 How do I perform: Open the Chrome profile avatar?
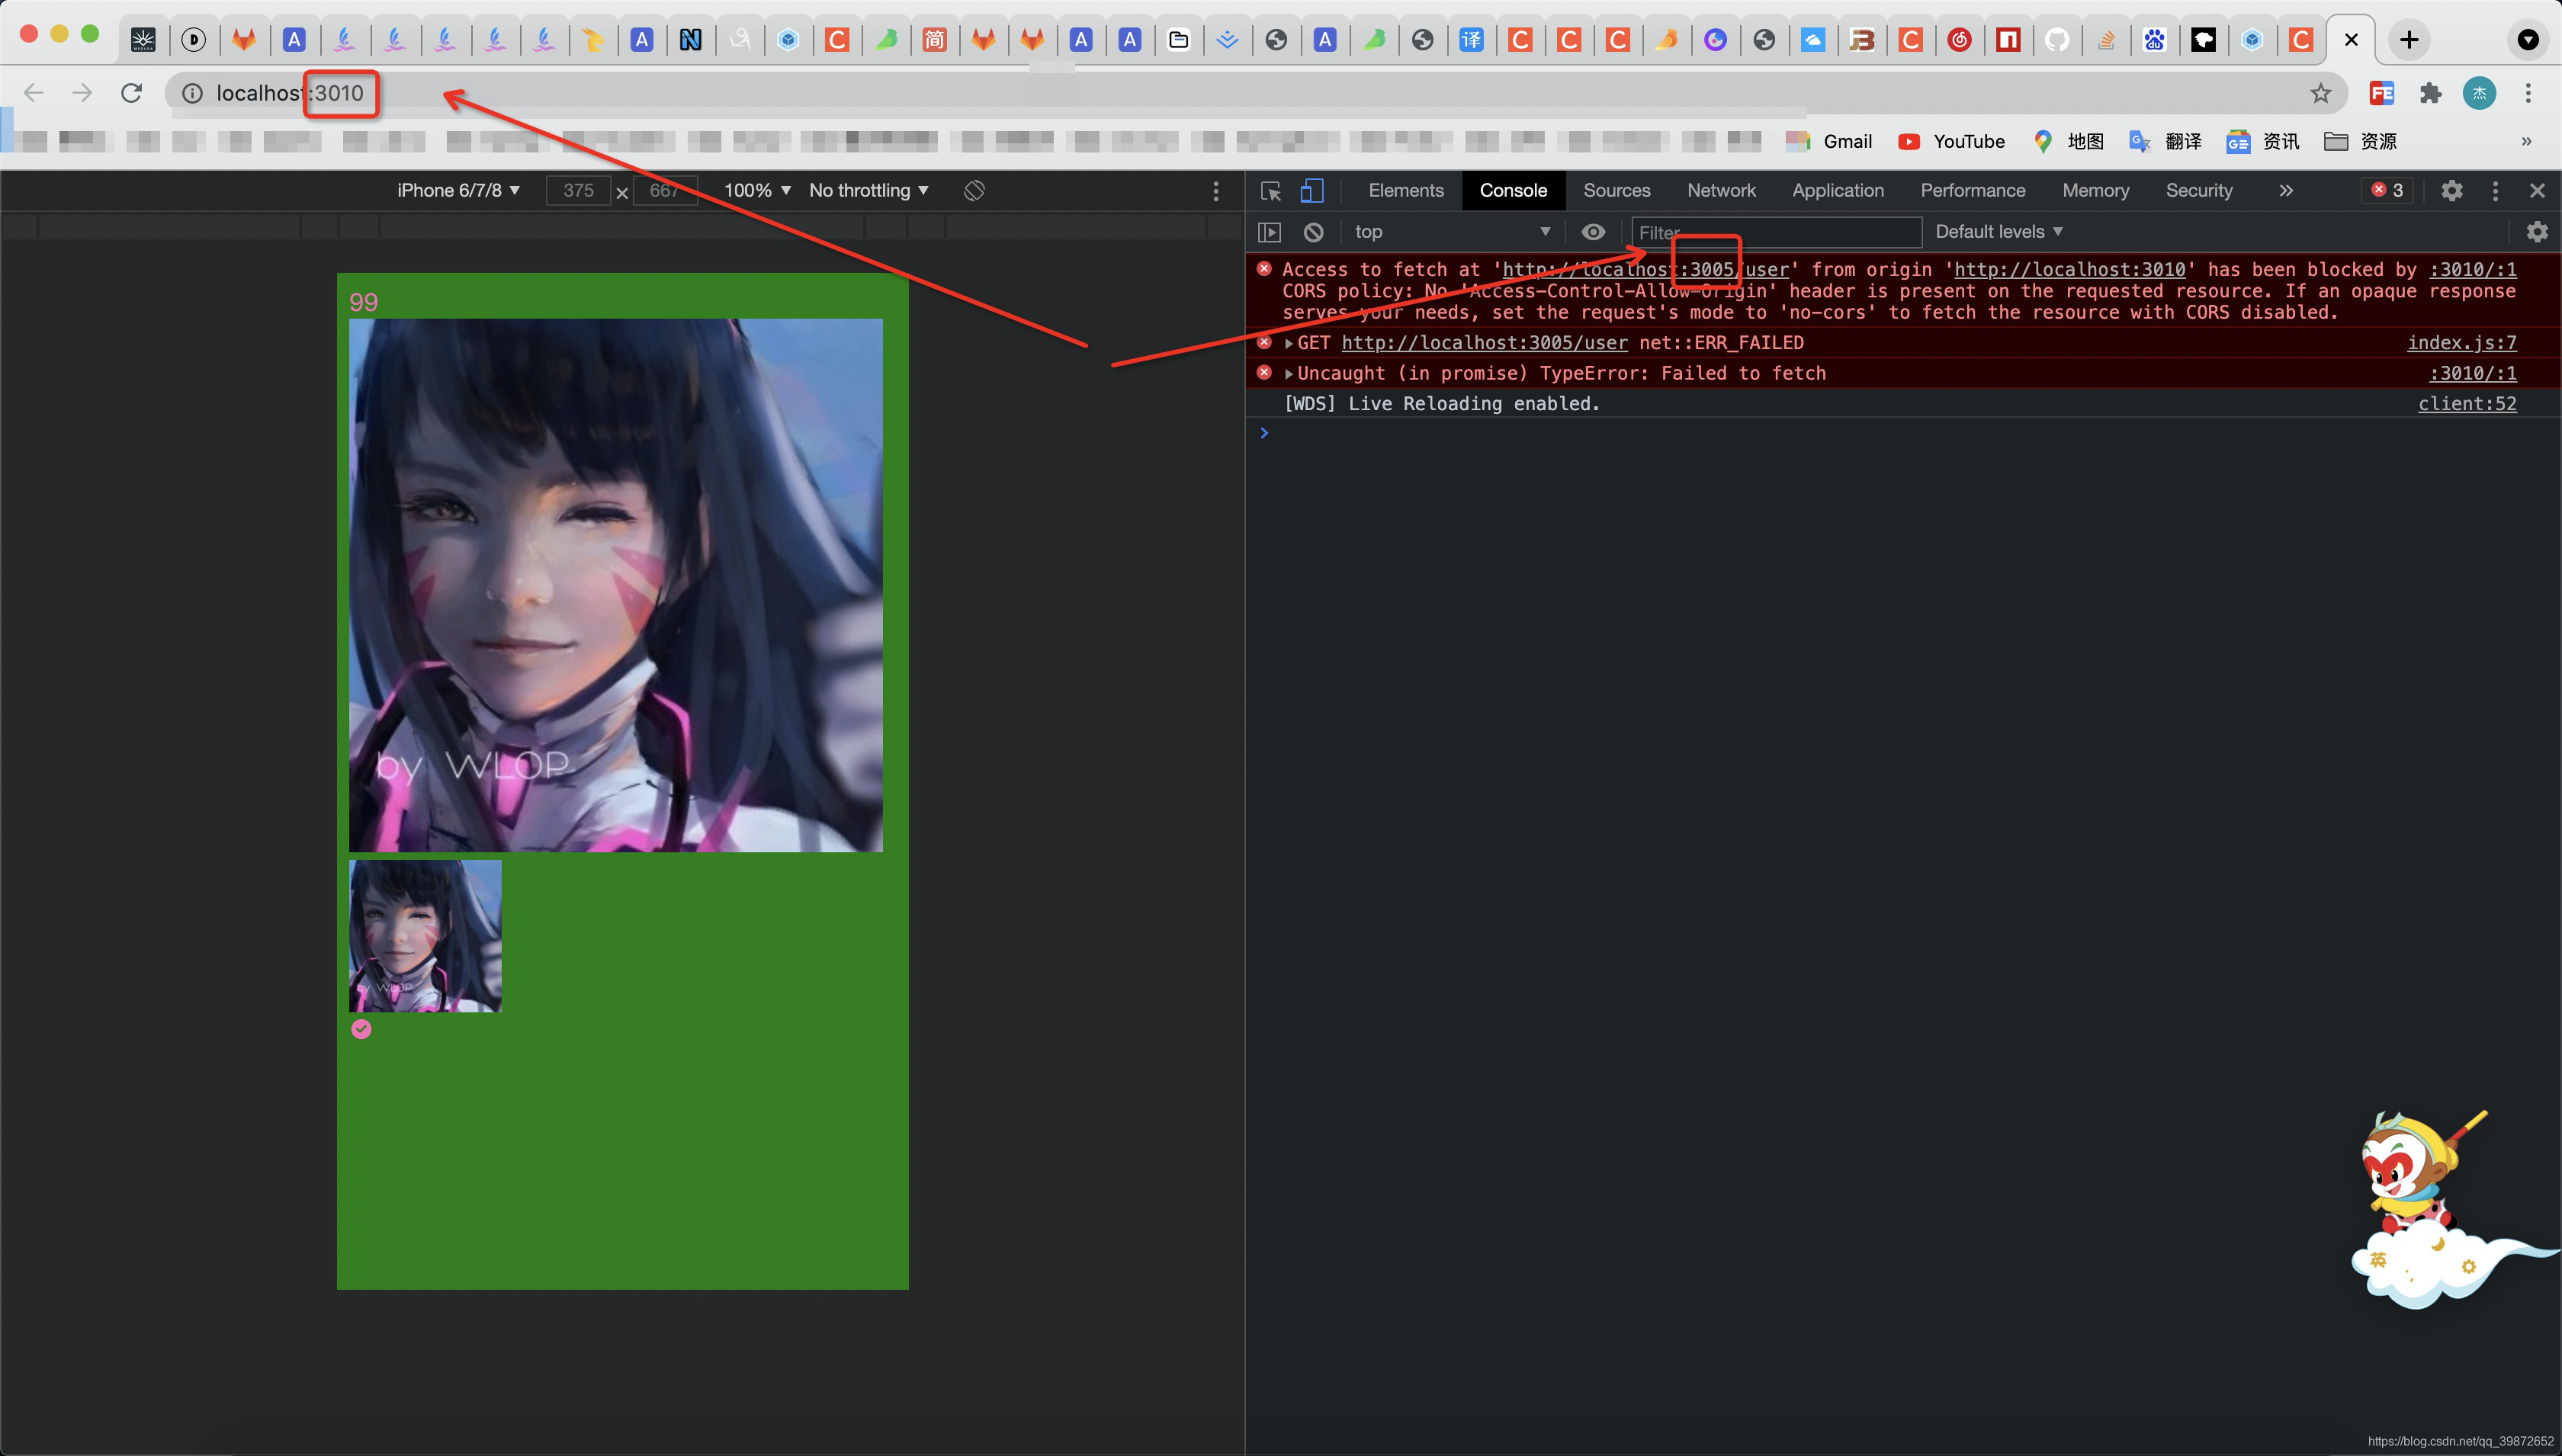[2479, 93]
